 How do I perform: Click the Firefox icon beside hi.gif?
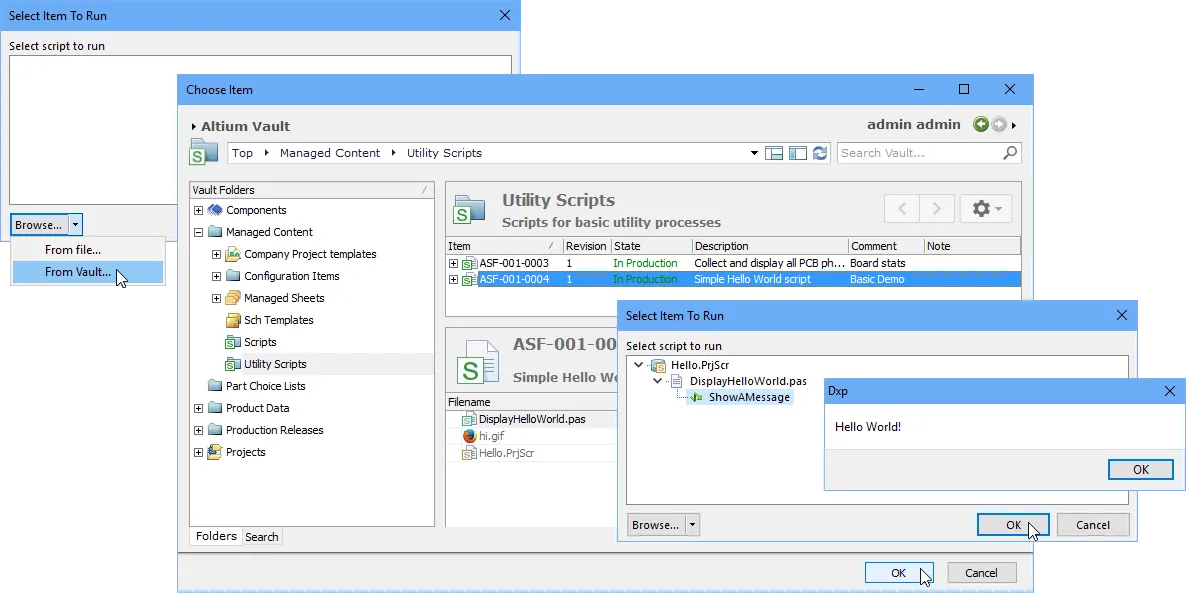point(469,436)
